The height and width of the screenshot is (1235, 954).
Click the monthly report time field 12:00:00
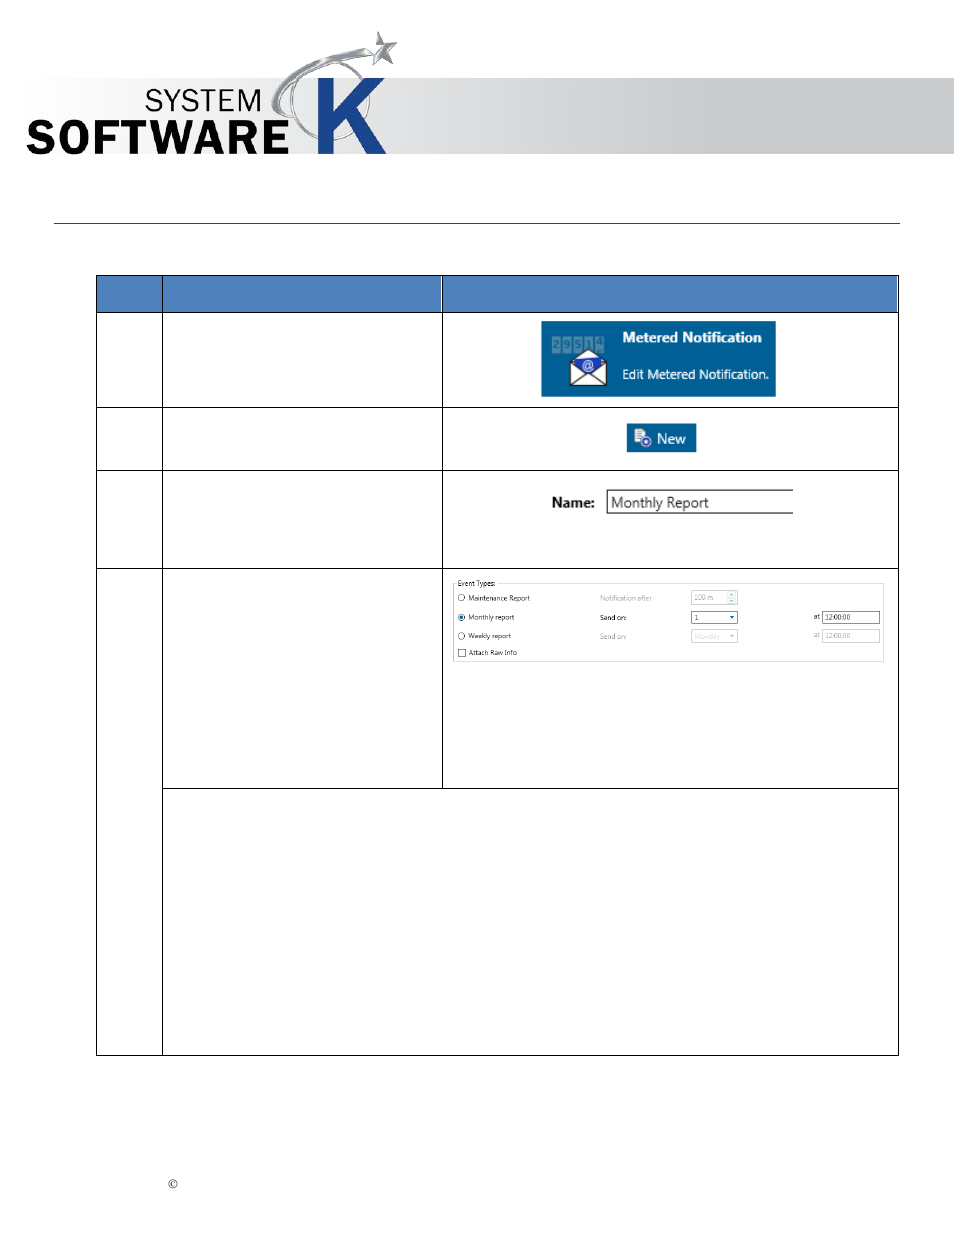pos(851,617)
